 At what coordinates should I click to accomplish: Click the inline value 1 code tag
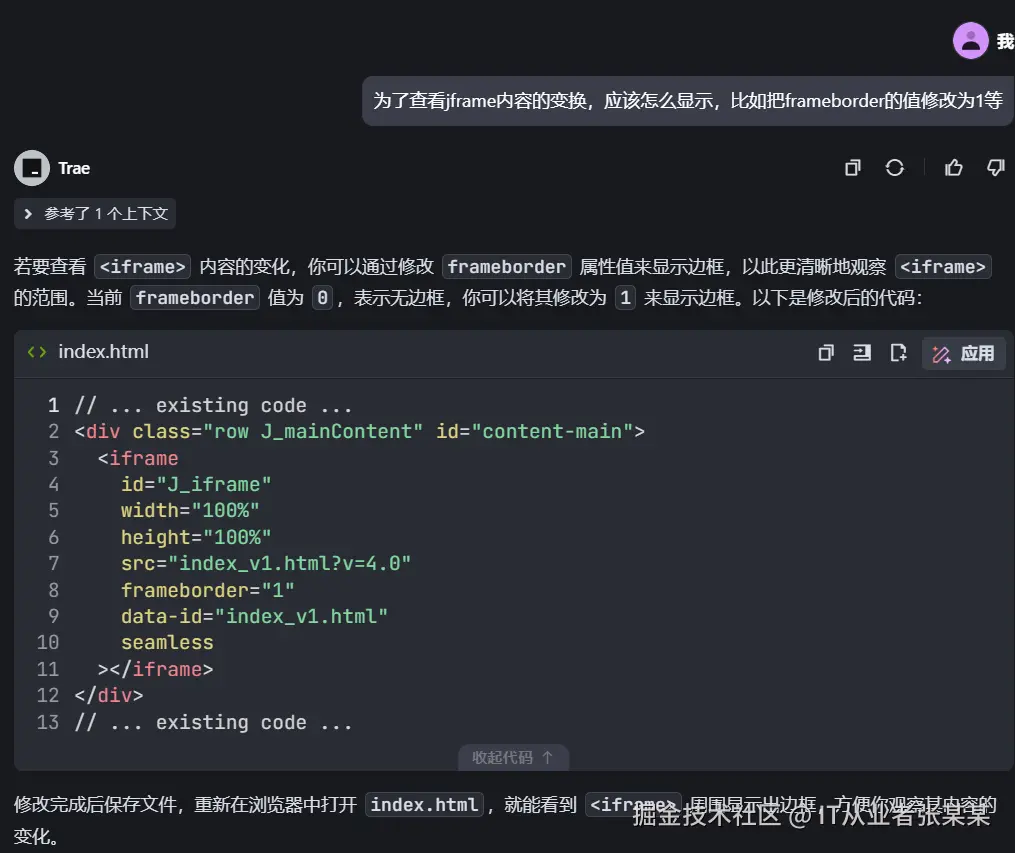625,298
